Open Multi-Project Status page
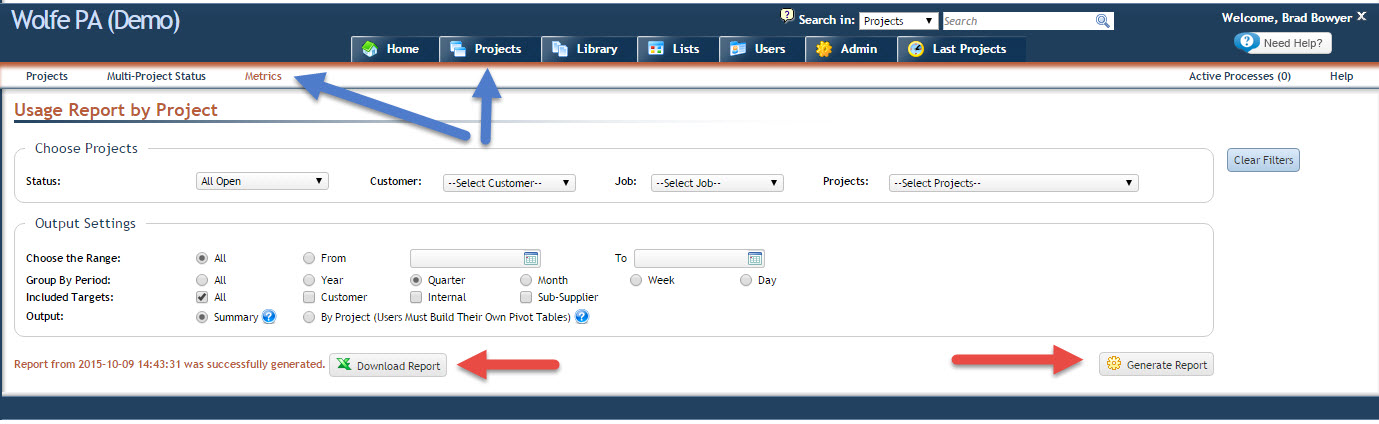This screenshot has width=1379, height=424. [x=156, y=76]
